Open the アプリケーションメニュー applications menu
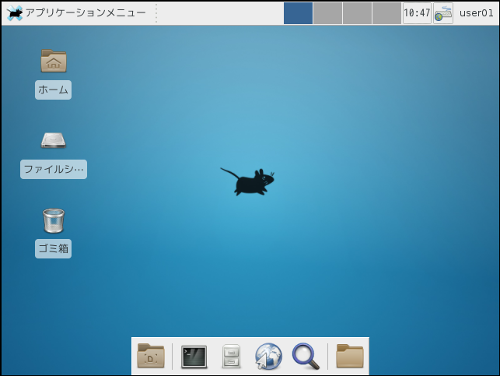Image resolution: width=500 pixels, height=376 pixels. (x=76, y=13)
